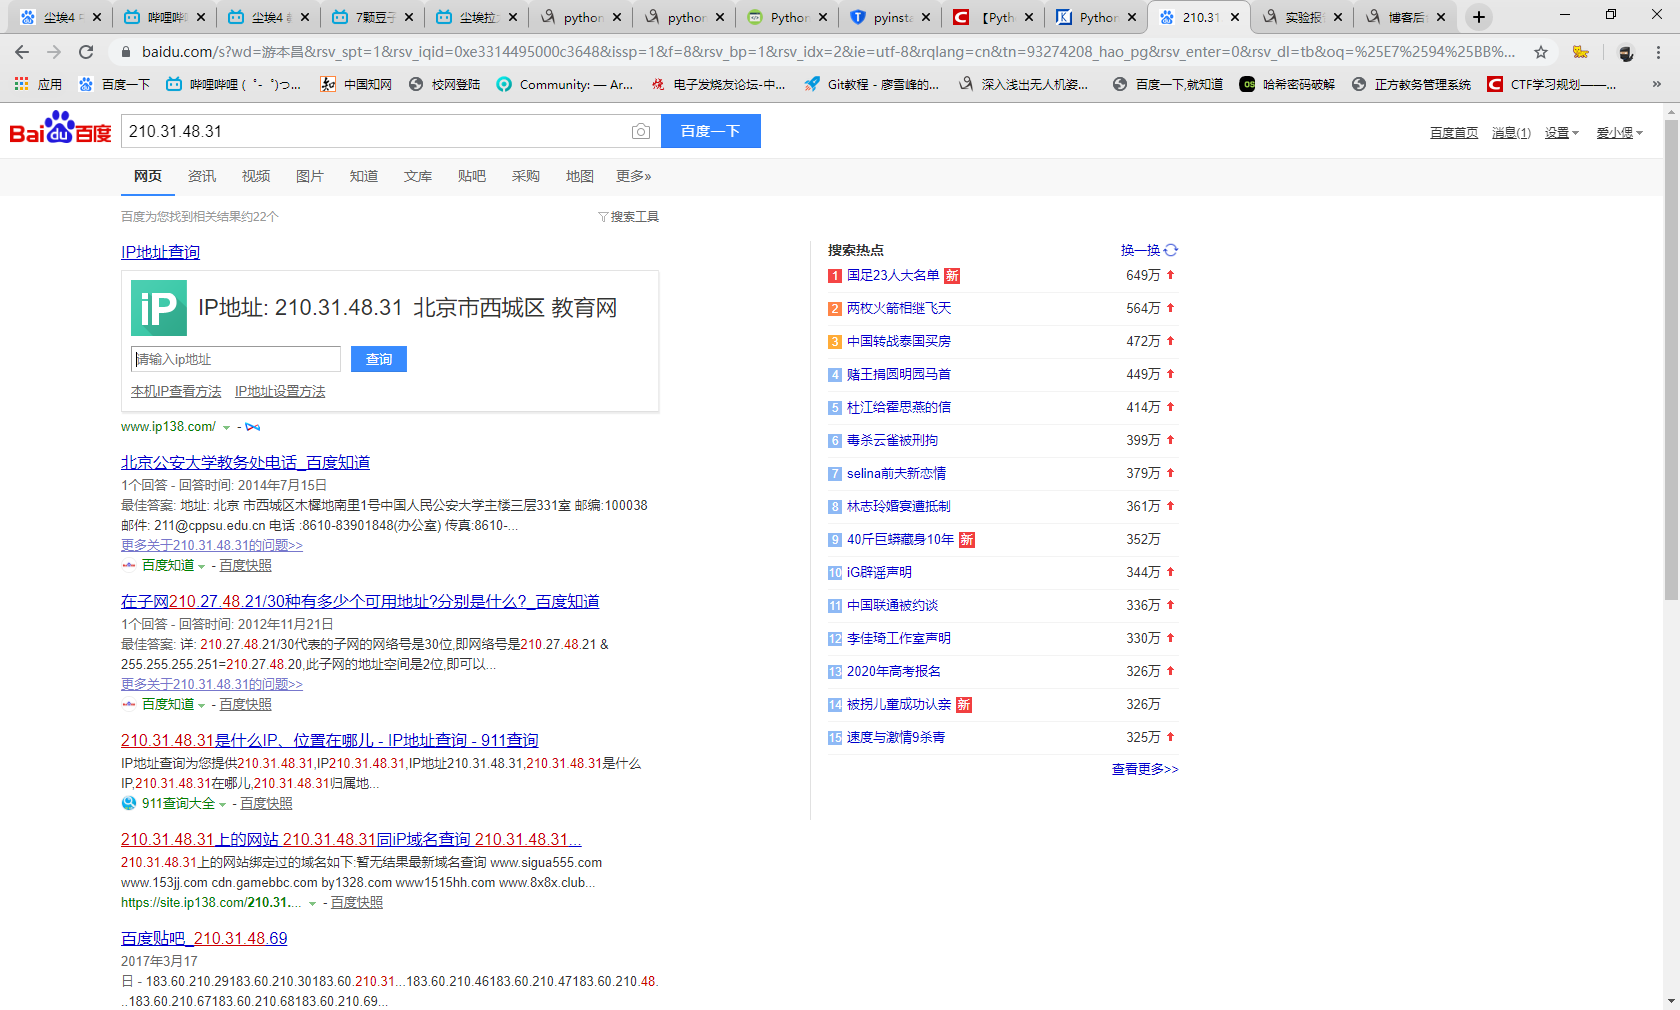The image size is (1680, 1010).
Task: Open the 应用 apps shortcut in bookmarks bar
Action: 38,85
